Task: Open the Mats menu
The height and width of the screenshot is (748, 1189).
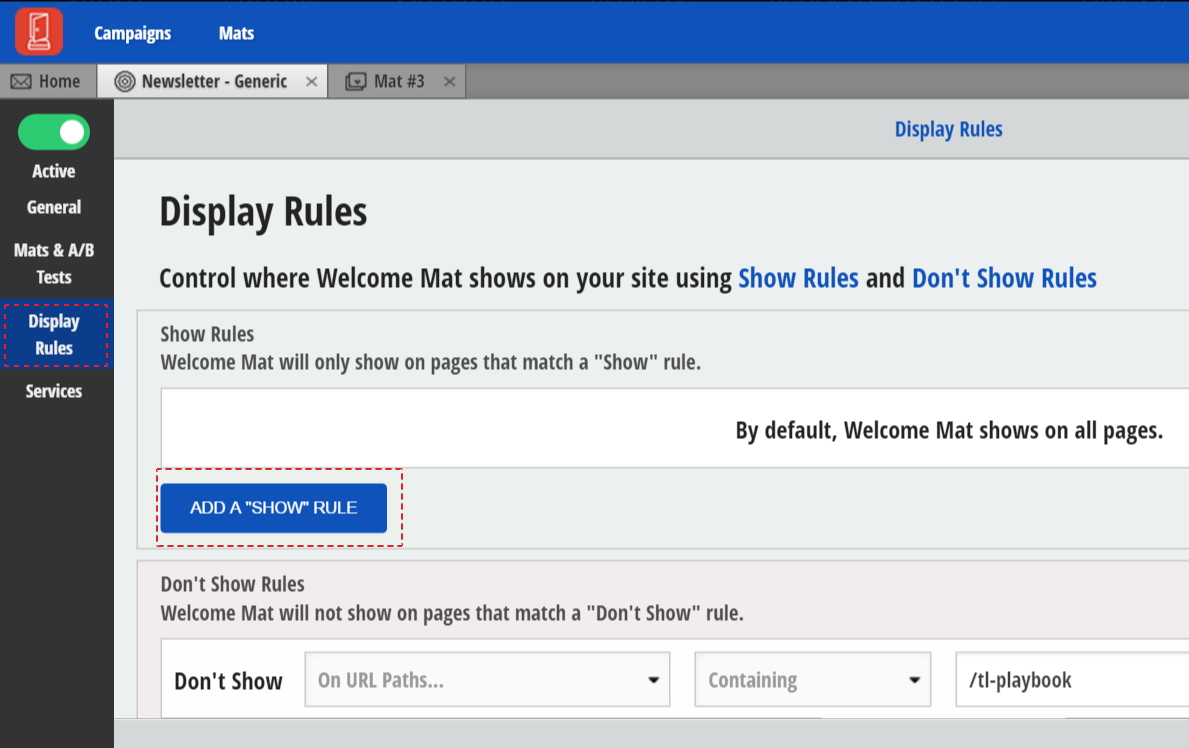Action: coord(236,33)
